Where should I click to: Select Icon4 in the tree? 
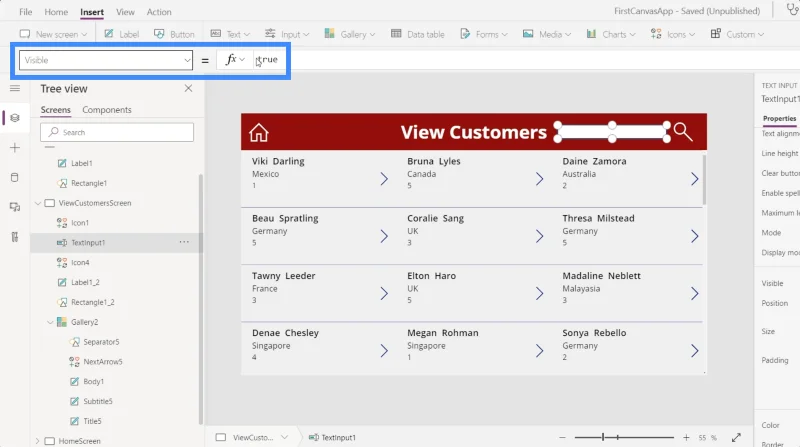click(x=80, y=263)
